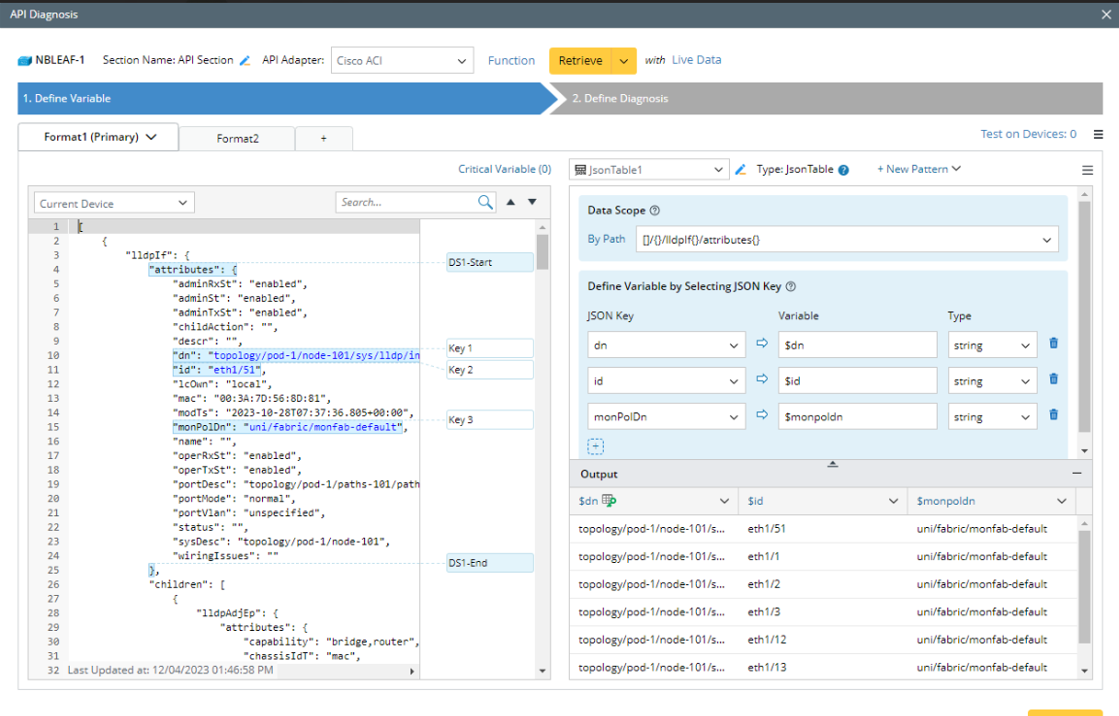The width and height of the screenshot is (1119, 716).
Task: Click the search magnifier icon in JSON viewer
Action: point(485,202)
